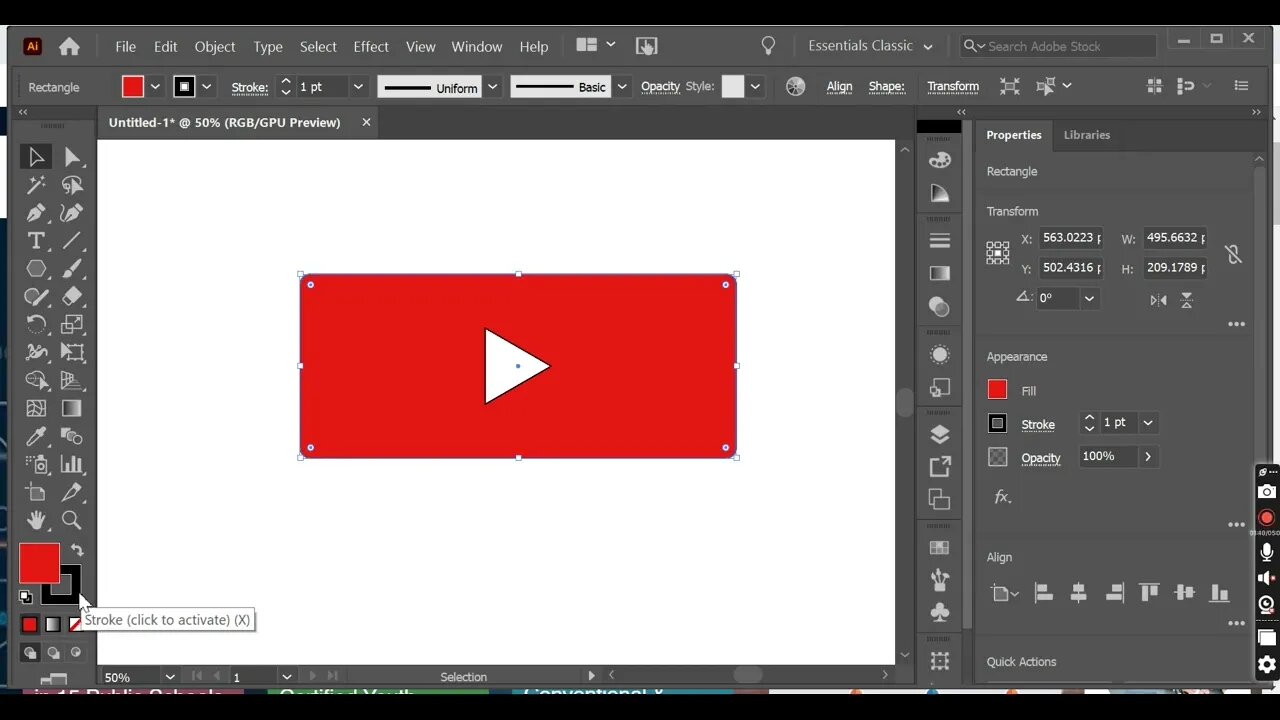This screenshot has width=1280, height=720.
Task: Select the Line Segment tool
Action: [x=72, y=241]
